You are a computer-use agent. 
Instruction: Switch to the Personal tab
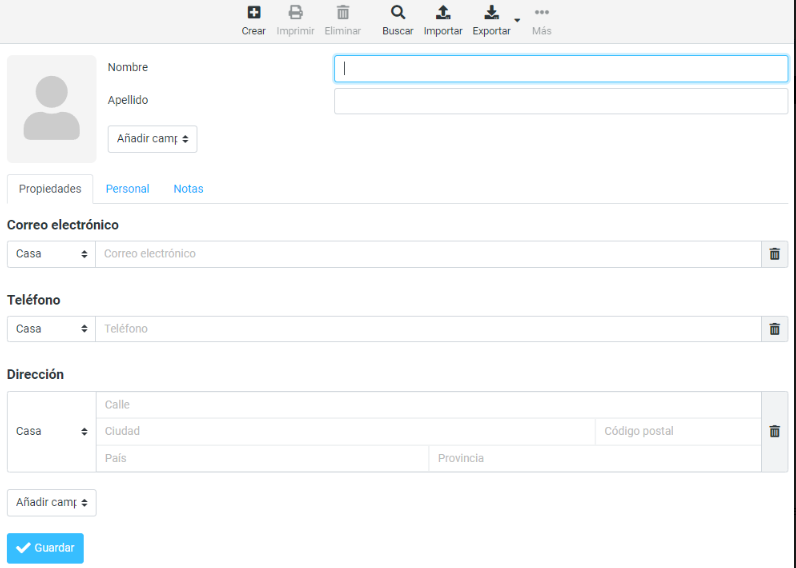click(x=127, y=189)
